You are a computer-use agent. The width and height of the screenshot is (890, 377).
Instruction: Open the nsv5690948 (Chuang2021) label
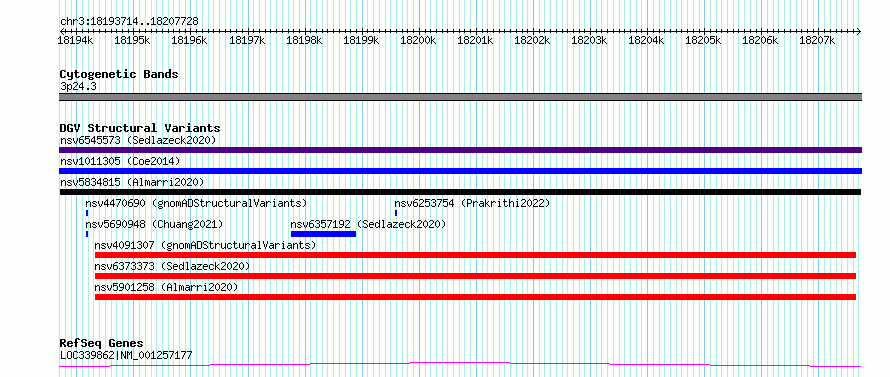(x=154, y=224)
